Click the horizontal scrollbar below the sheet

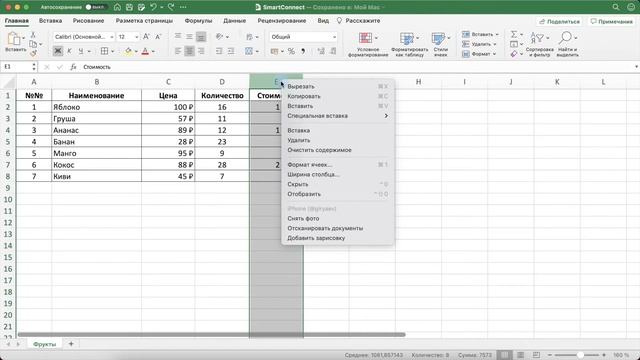(211, 335)
